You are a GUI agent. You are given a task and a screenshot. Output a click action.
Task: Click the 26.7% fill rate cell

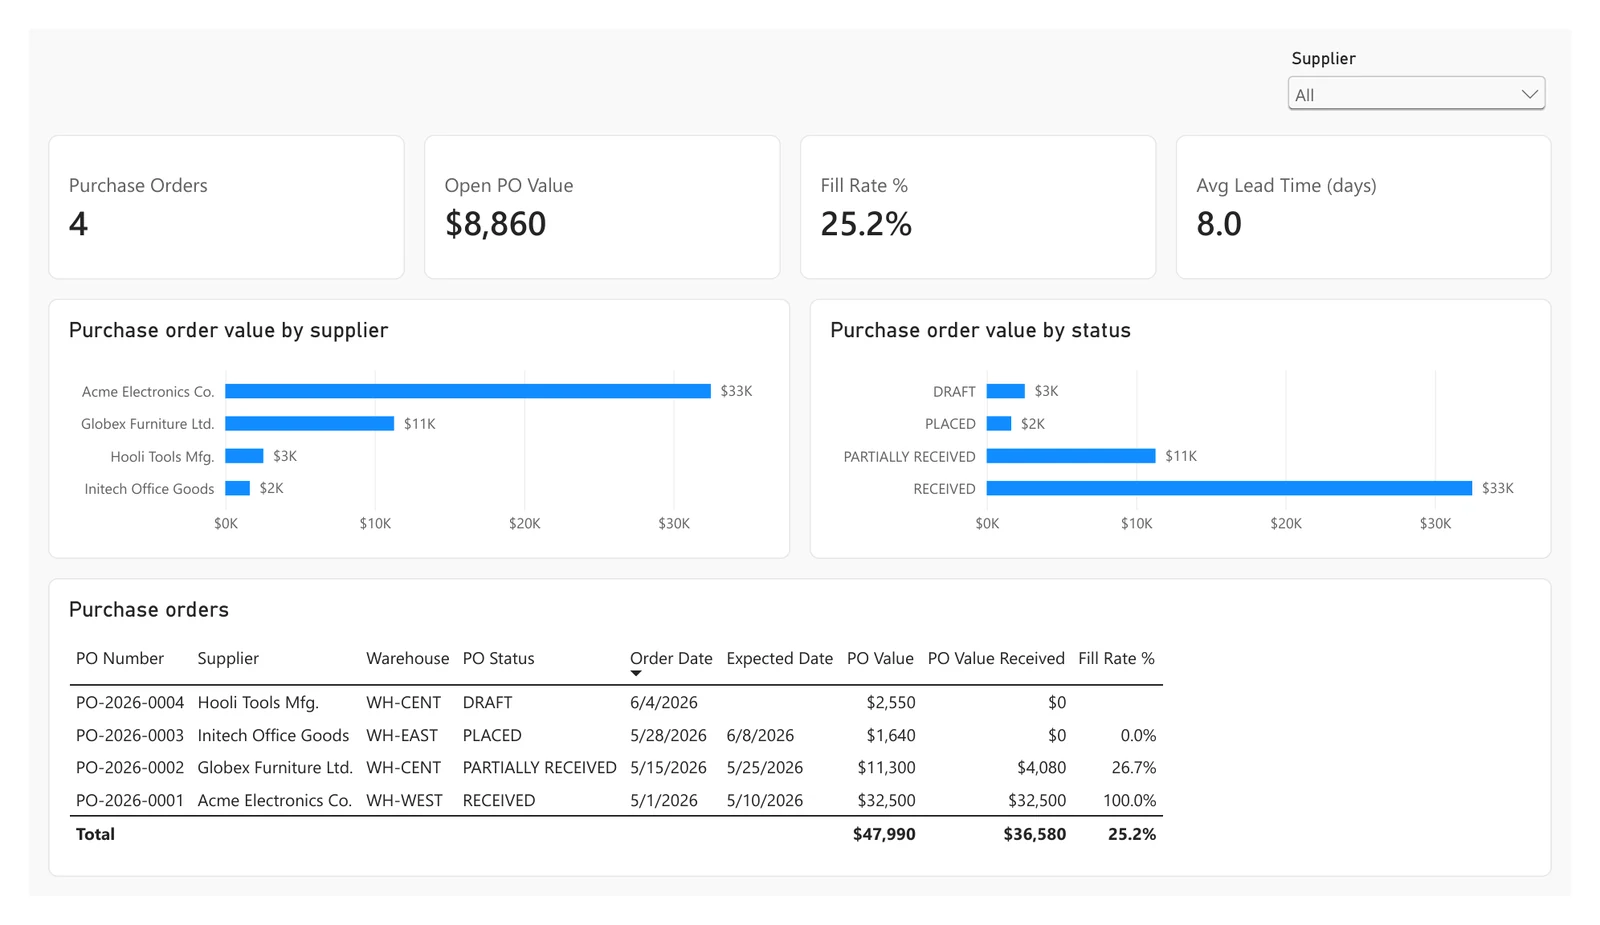[x=1134, y=768]
